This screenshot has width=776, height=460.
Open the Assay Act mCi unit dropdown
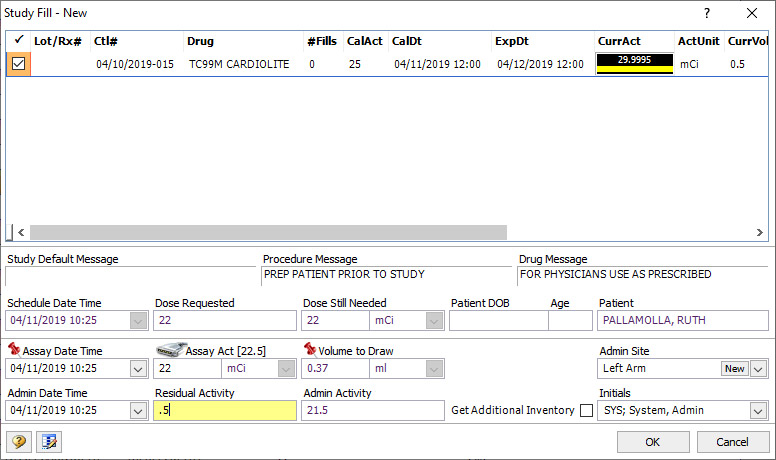click(x=286, y=368)
